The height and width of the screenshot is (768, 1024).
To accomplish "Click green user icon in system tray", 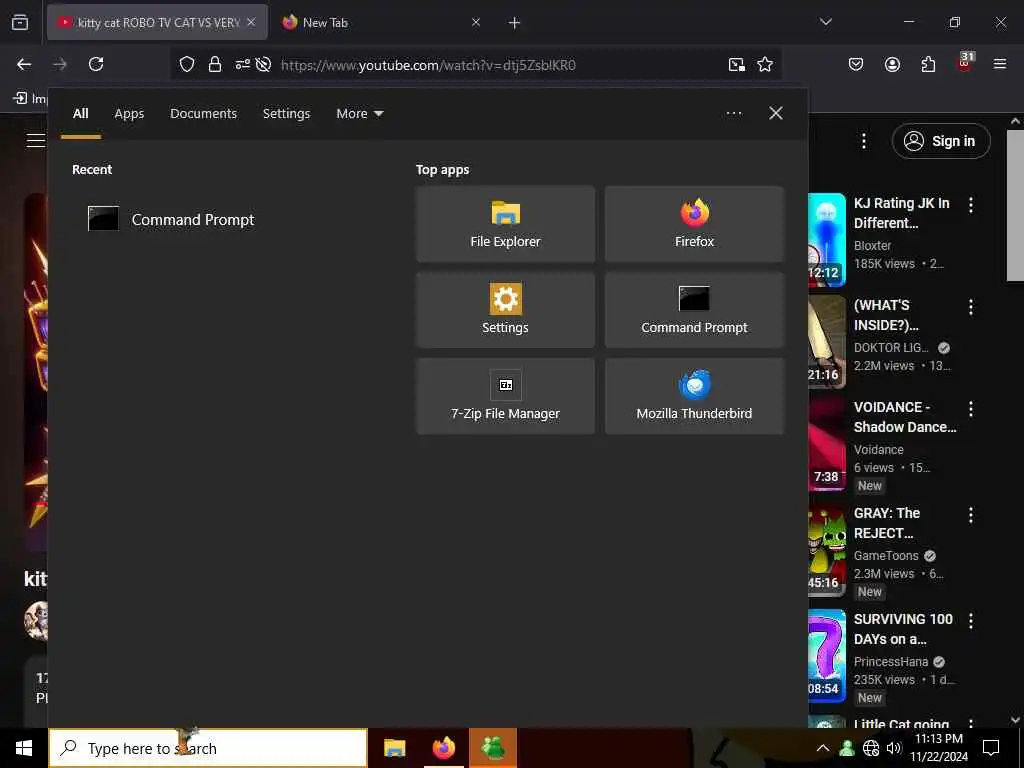I will (x=847, y=748).
